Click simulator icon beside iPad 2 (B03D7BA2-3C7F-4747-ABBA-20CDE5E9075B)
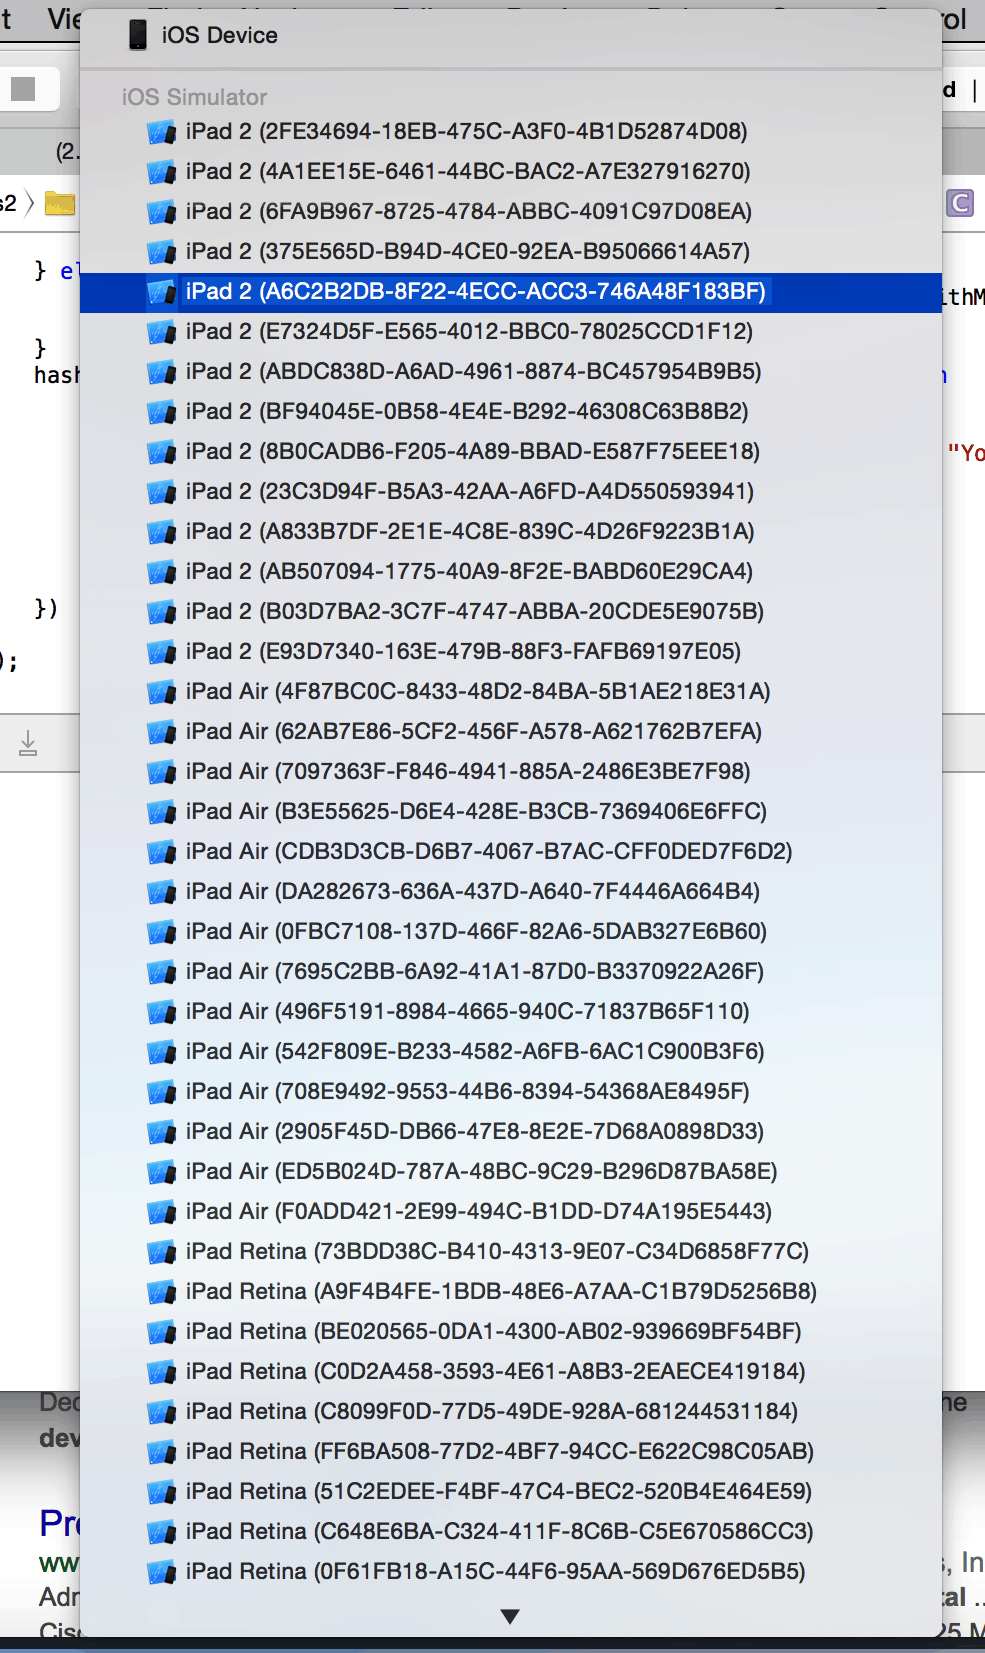The height and width of the screenshot is (1653, 985). pos(162,612)
